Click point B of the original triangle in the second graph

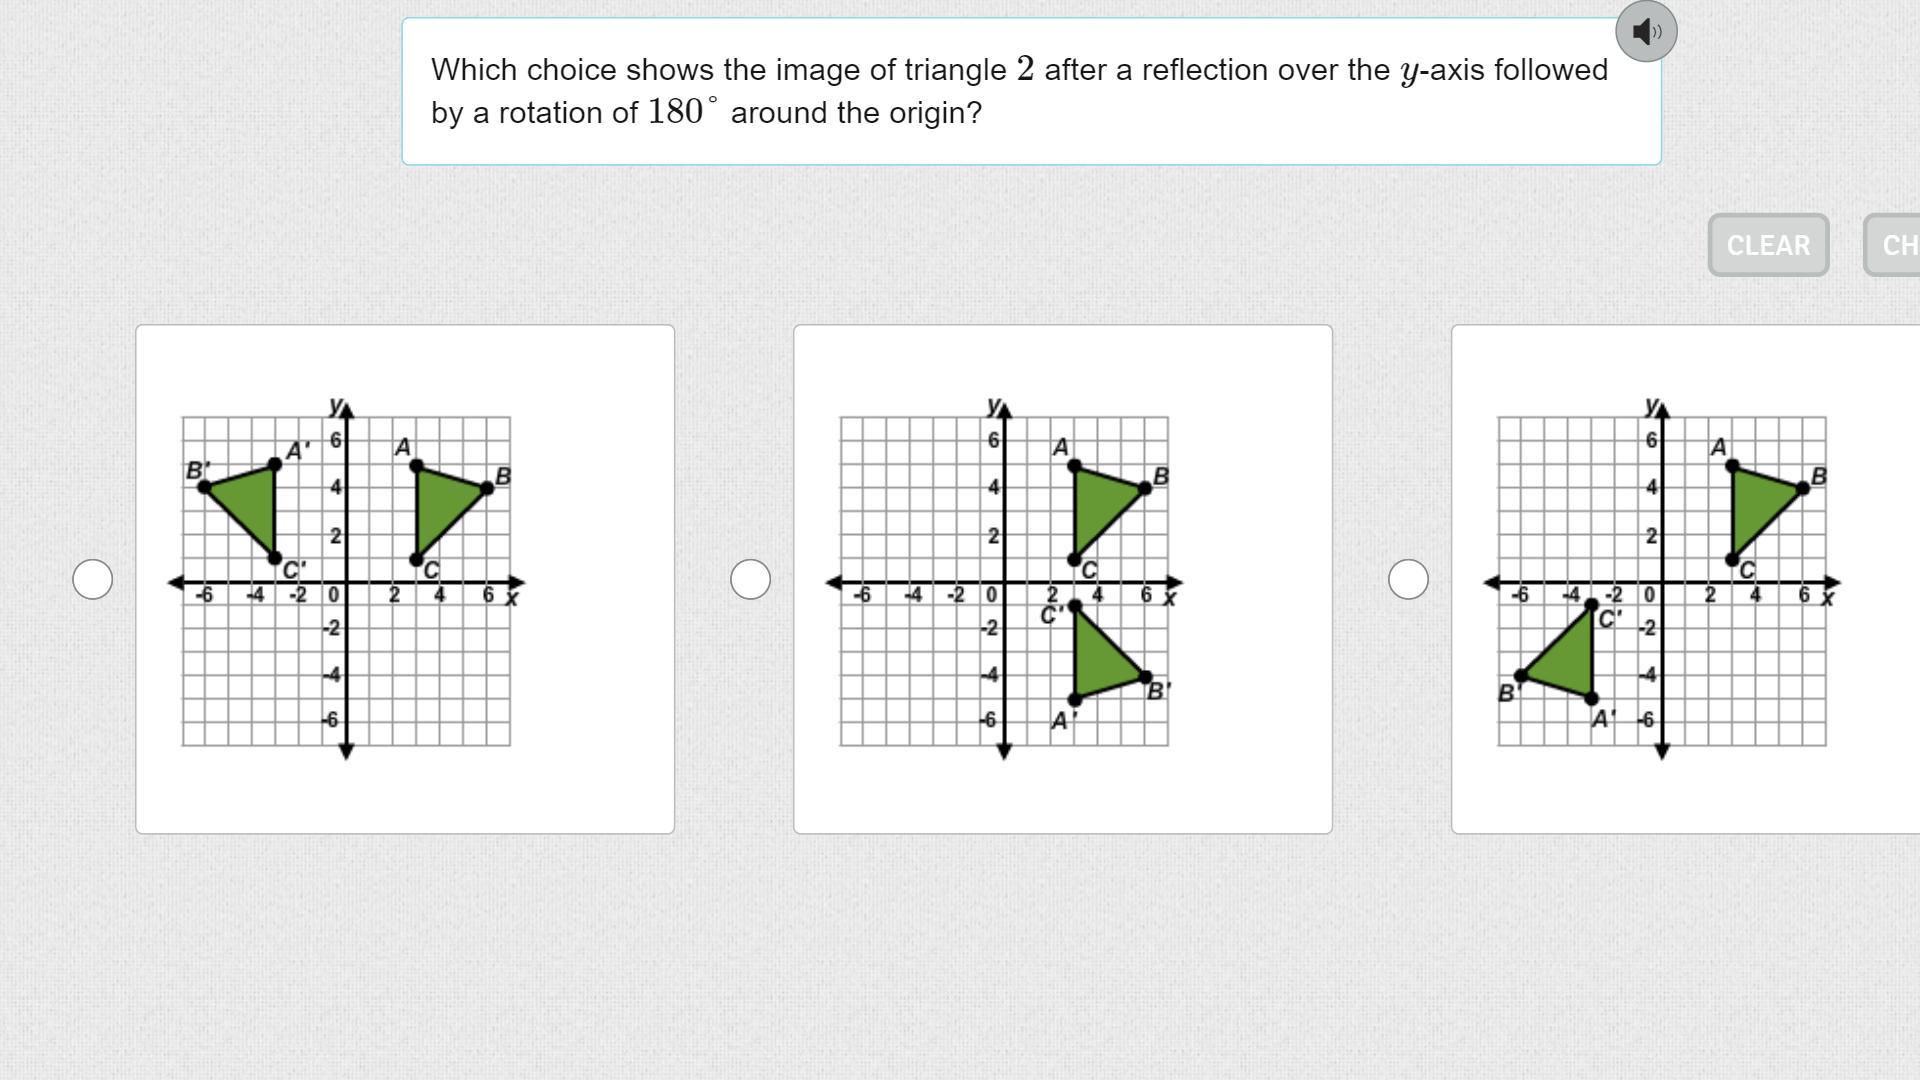1145,488
